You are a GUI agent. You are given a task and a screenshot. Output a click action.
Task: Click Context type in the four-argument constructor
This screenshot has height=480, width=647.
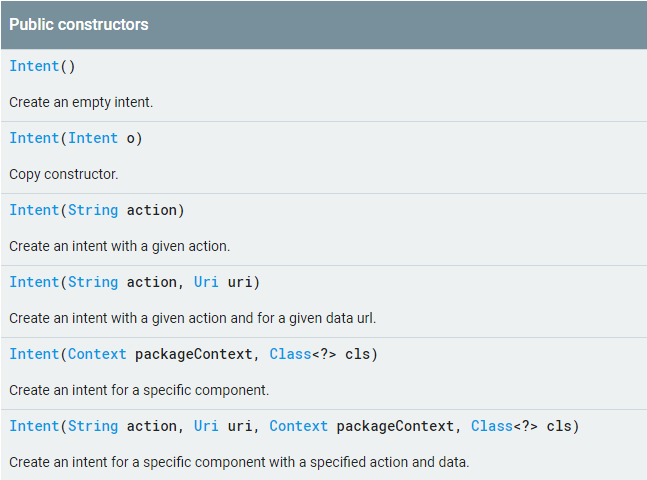(298, 426)
